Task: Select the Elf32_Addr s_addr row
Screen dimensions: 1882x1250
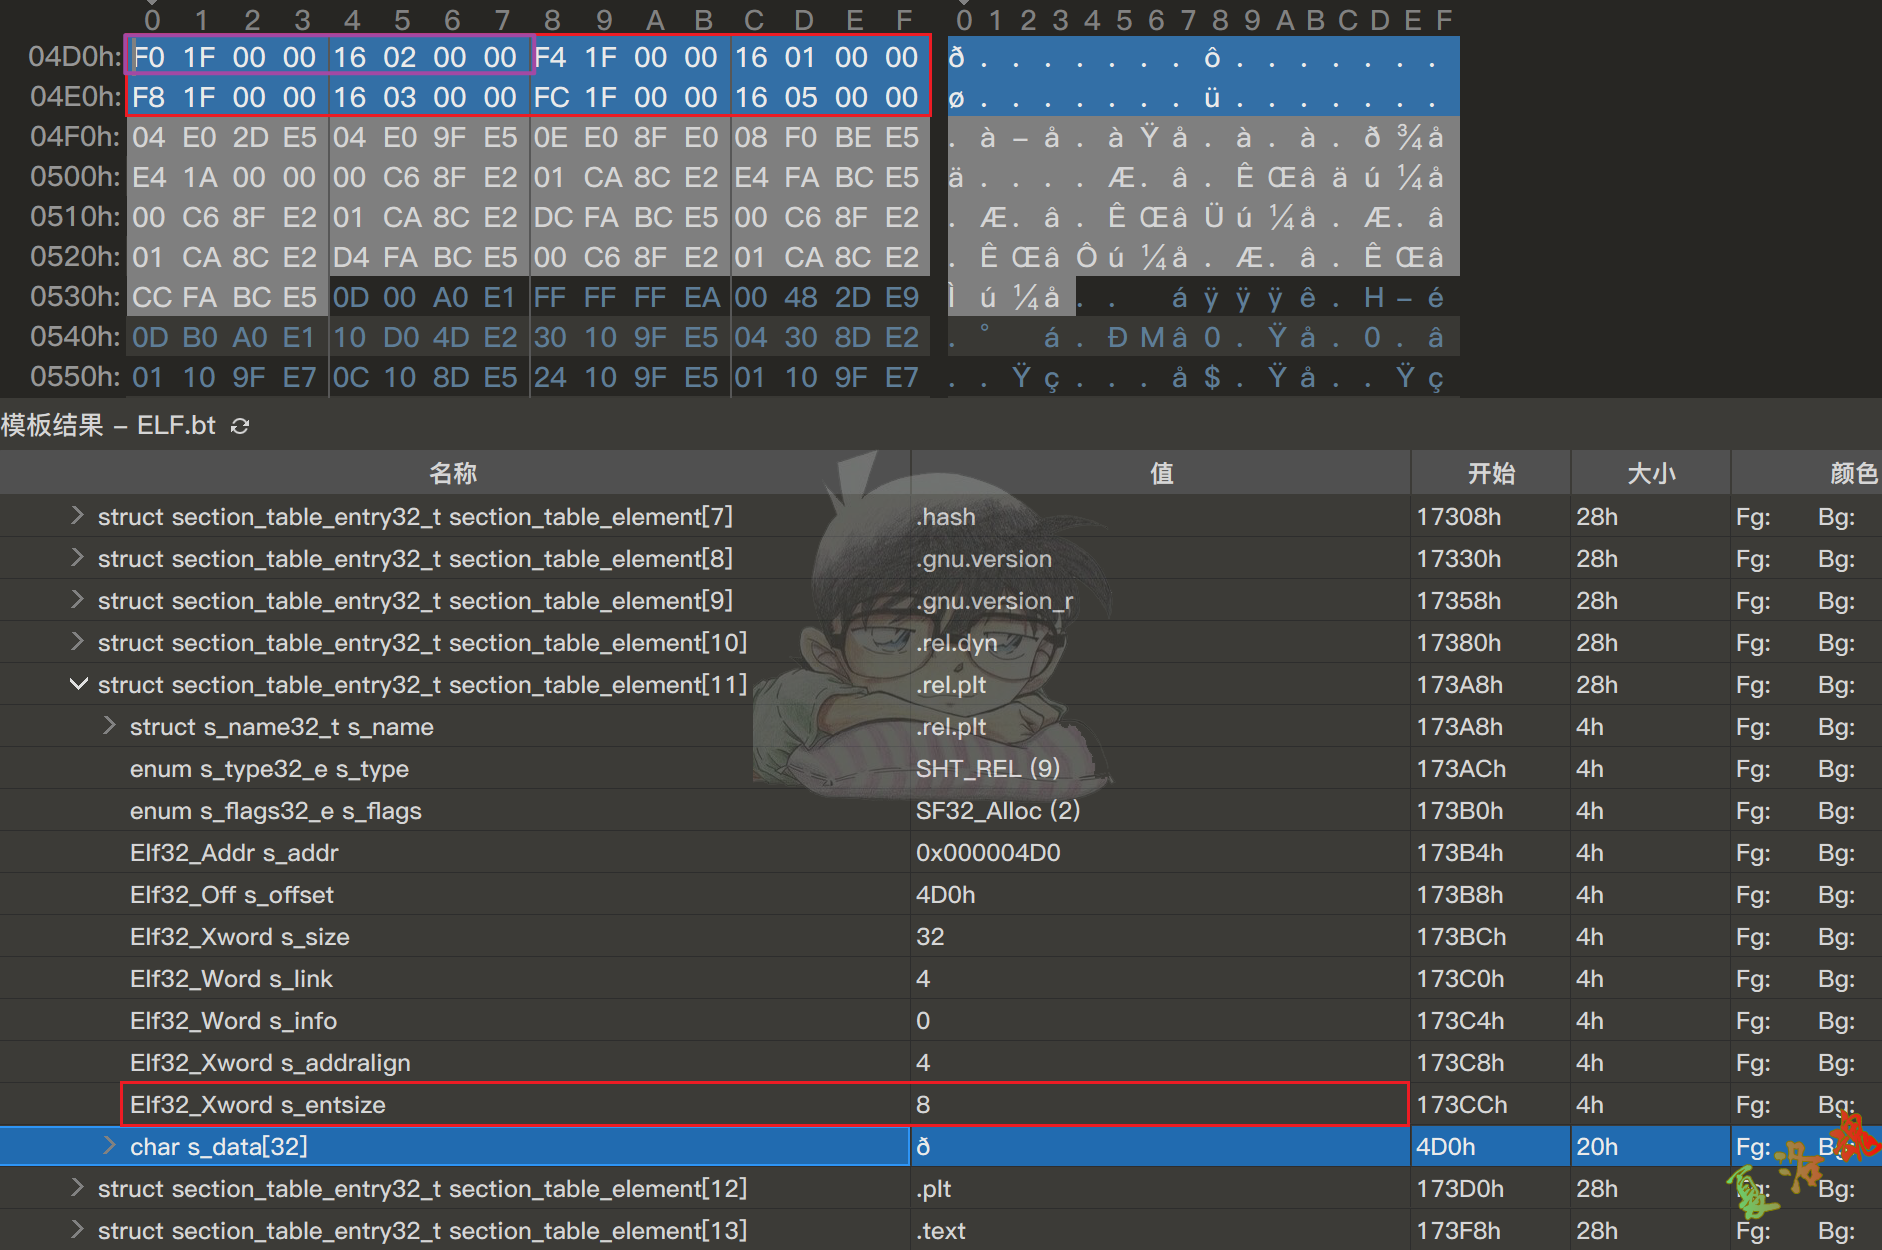Action: click(x=234, y=853)
